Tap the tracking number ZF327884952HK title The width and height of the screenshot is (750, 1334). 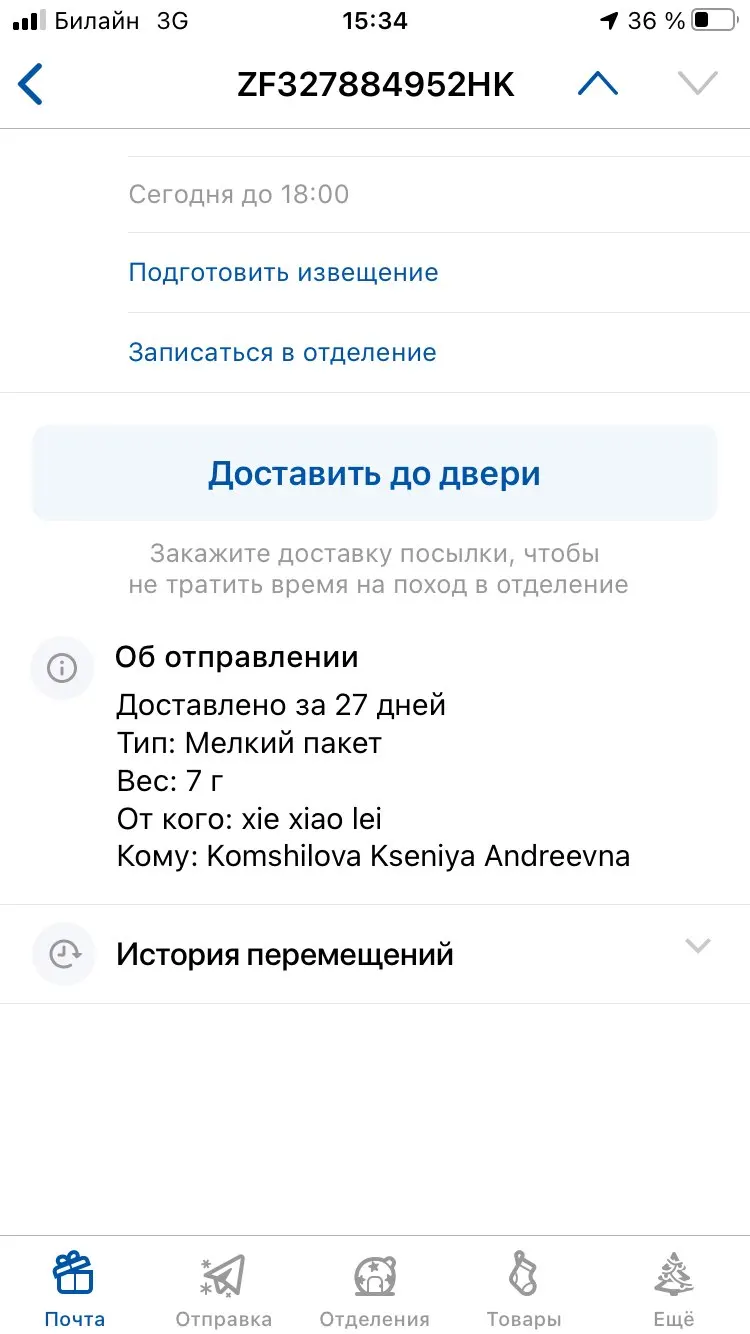tap(375, 85)
